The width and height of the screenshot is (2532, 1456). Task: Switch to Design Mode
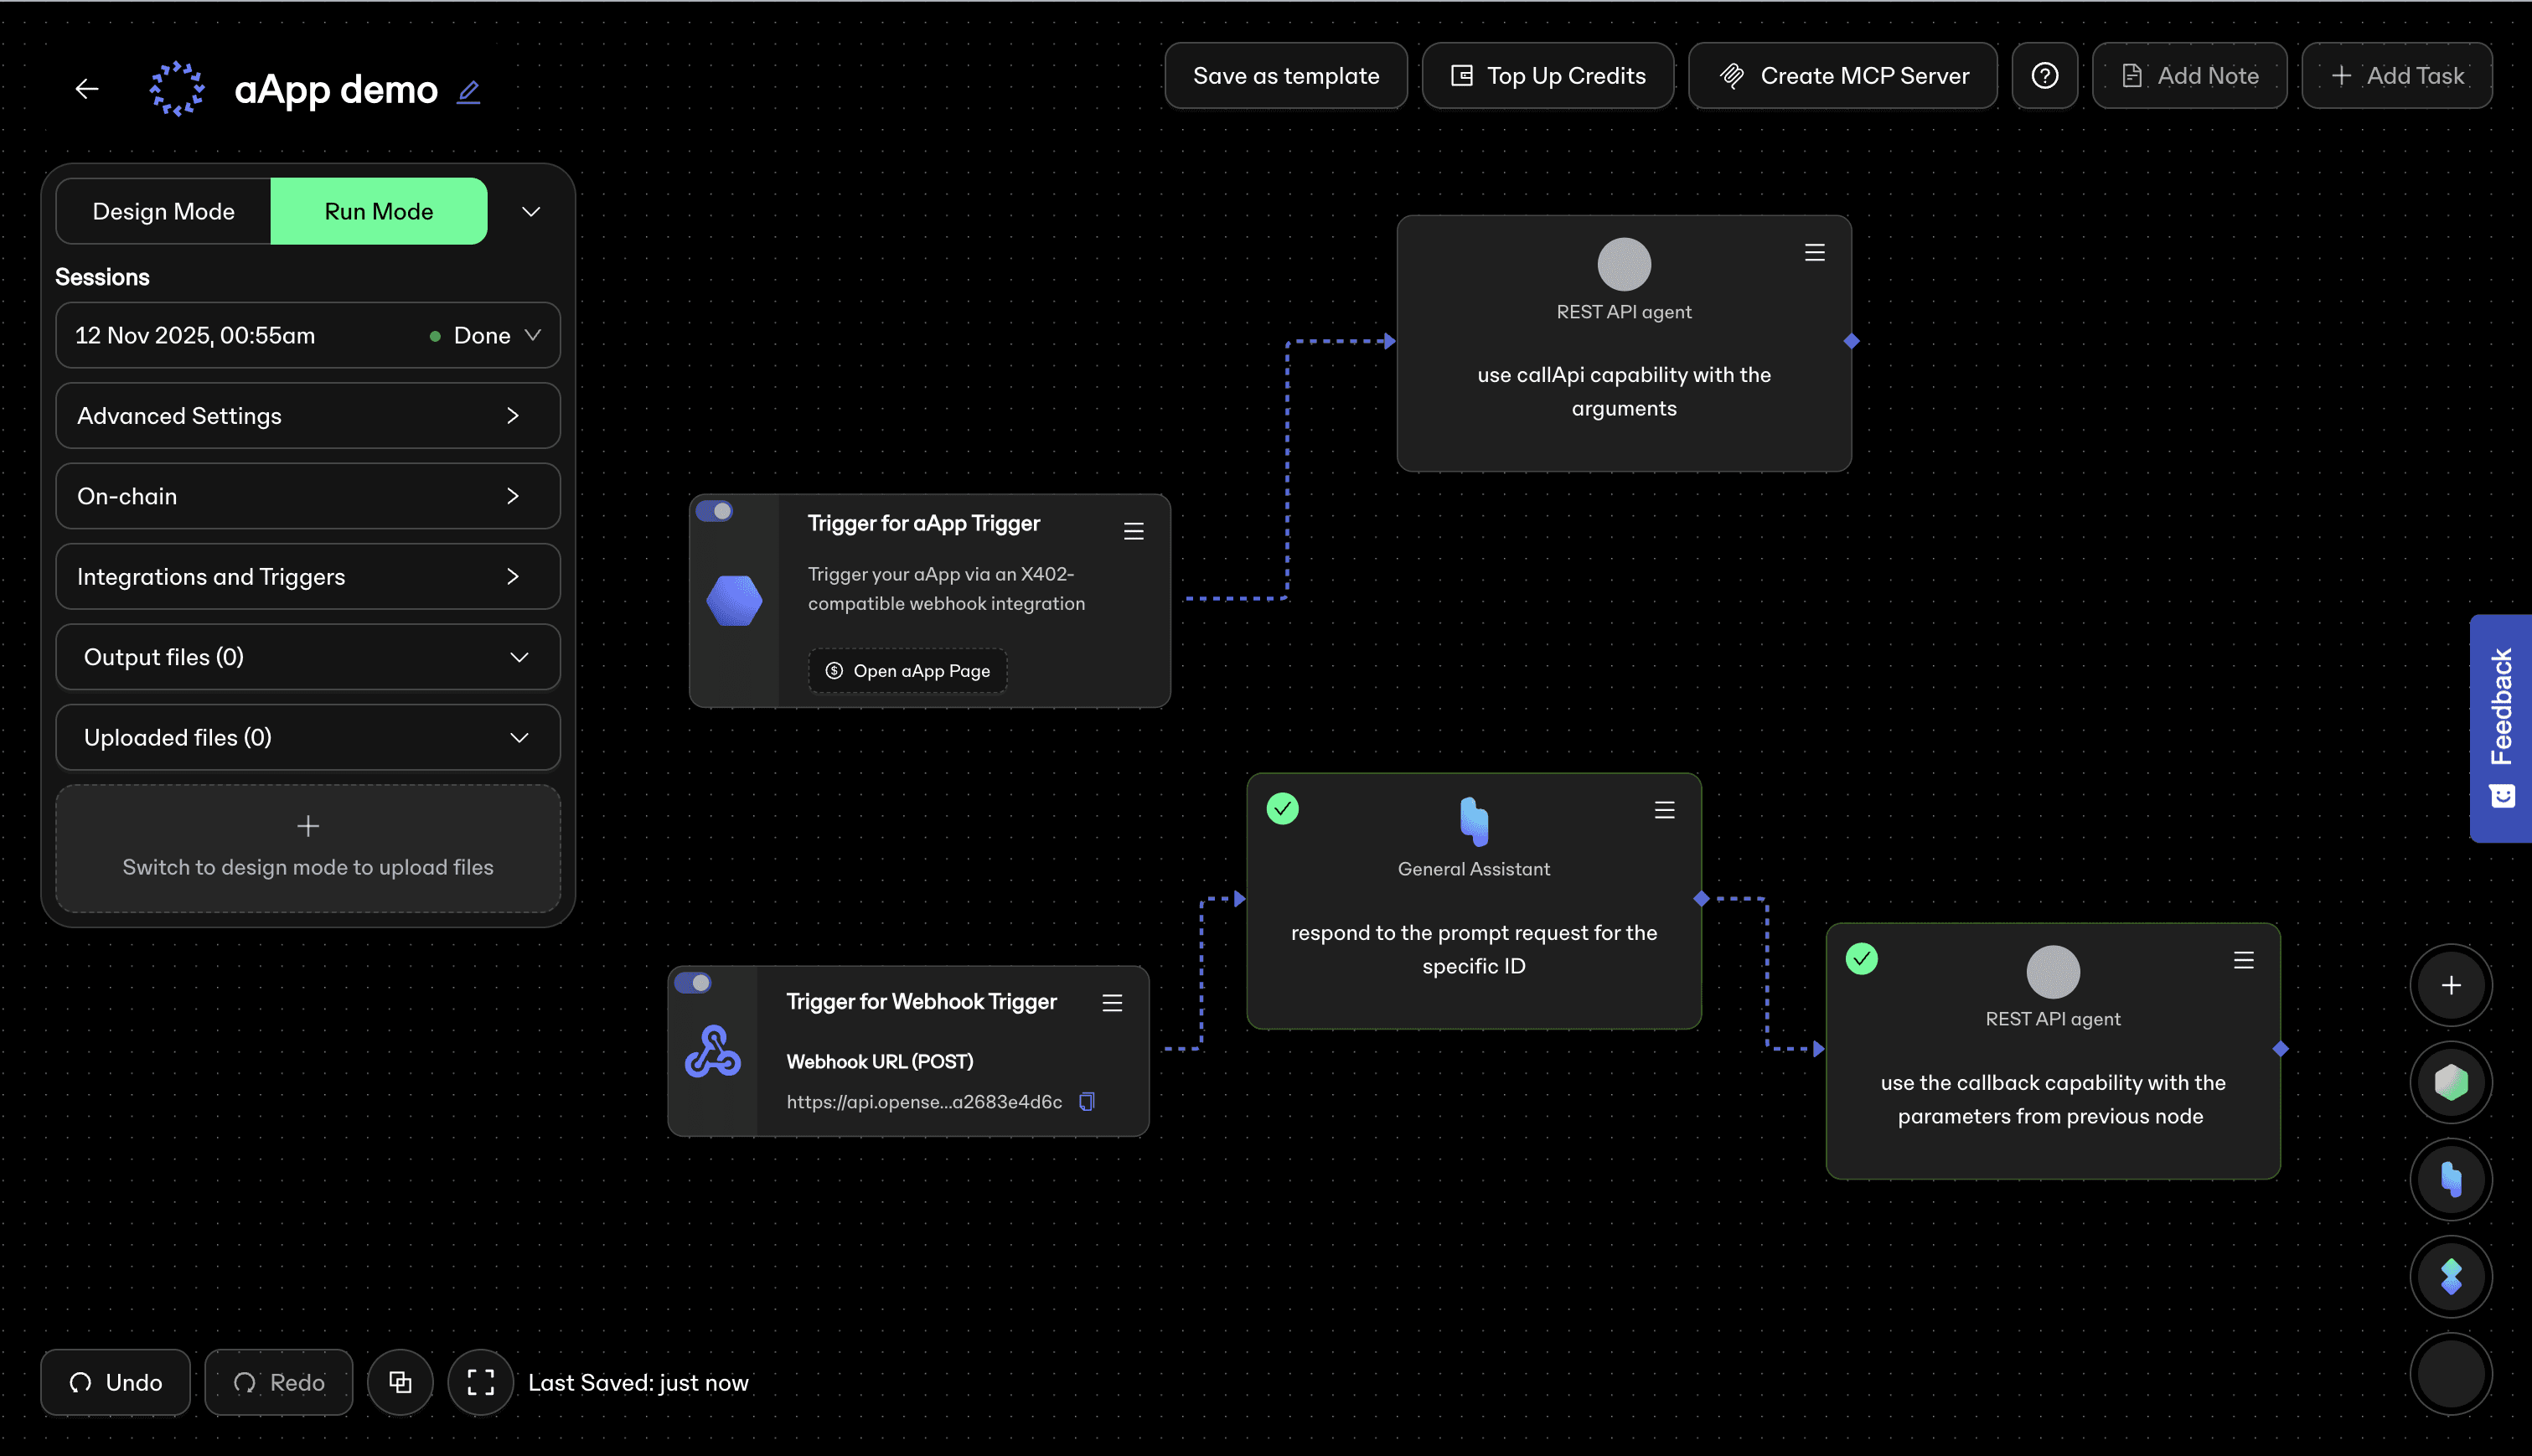click(x=163, y=211)
